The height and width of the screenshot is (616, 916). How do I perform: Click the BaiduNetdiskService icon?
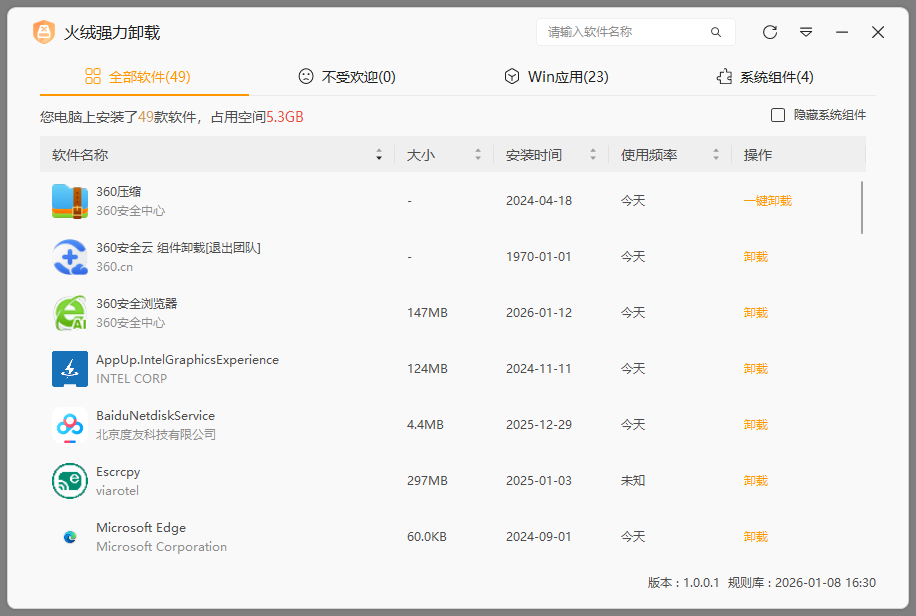coord(70,425)
